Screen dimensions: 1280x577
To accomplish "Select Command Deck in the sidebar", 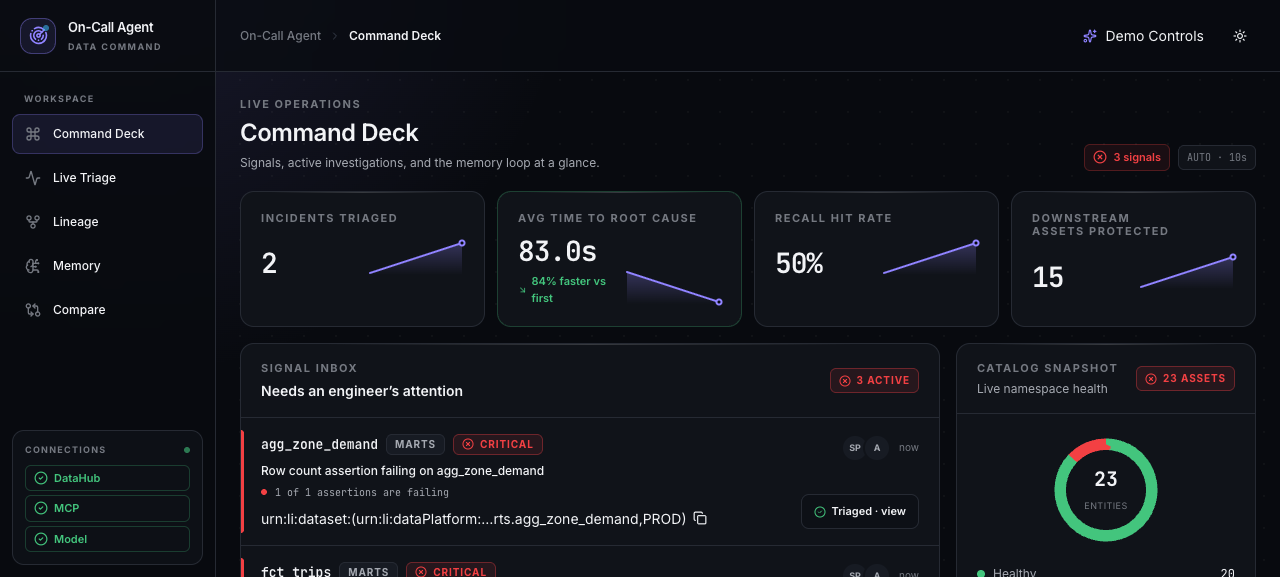I will pos(107,134).
